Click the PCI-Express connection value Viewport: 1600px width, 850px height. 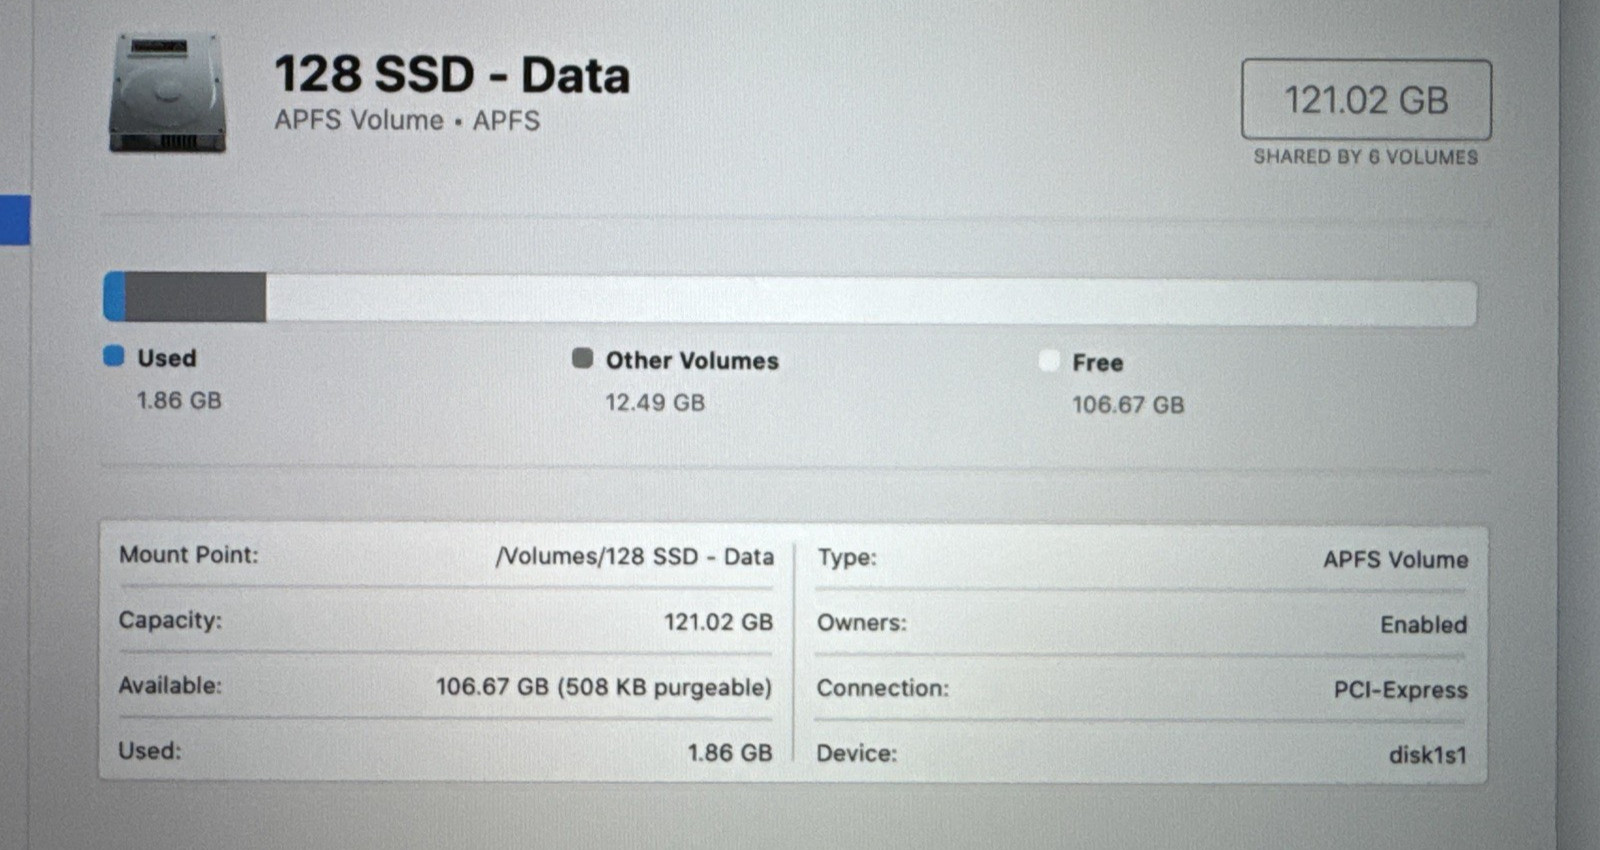click(1400, 690)
